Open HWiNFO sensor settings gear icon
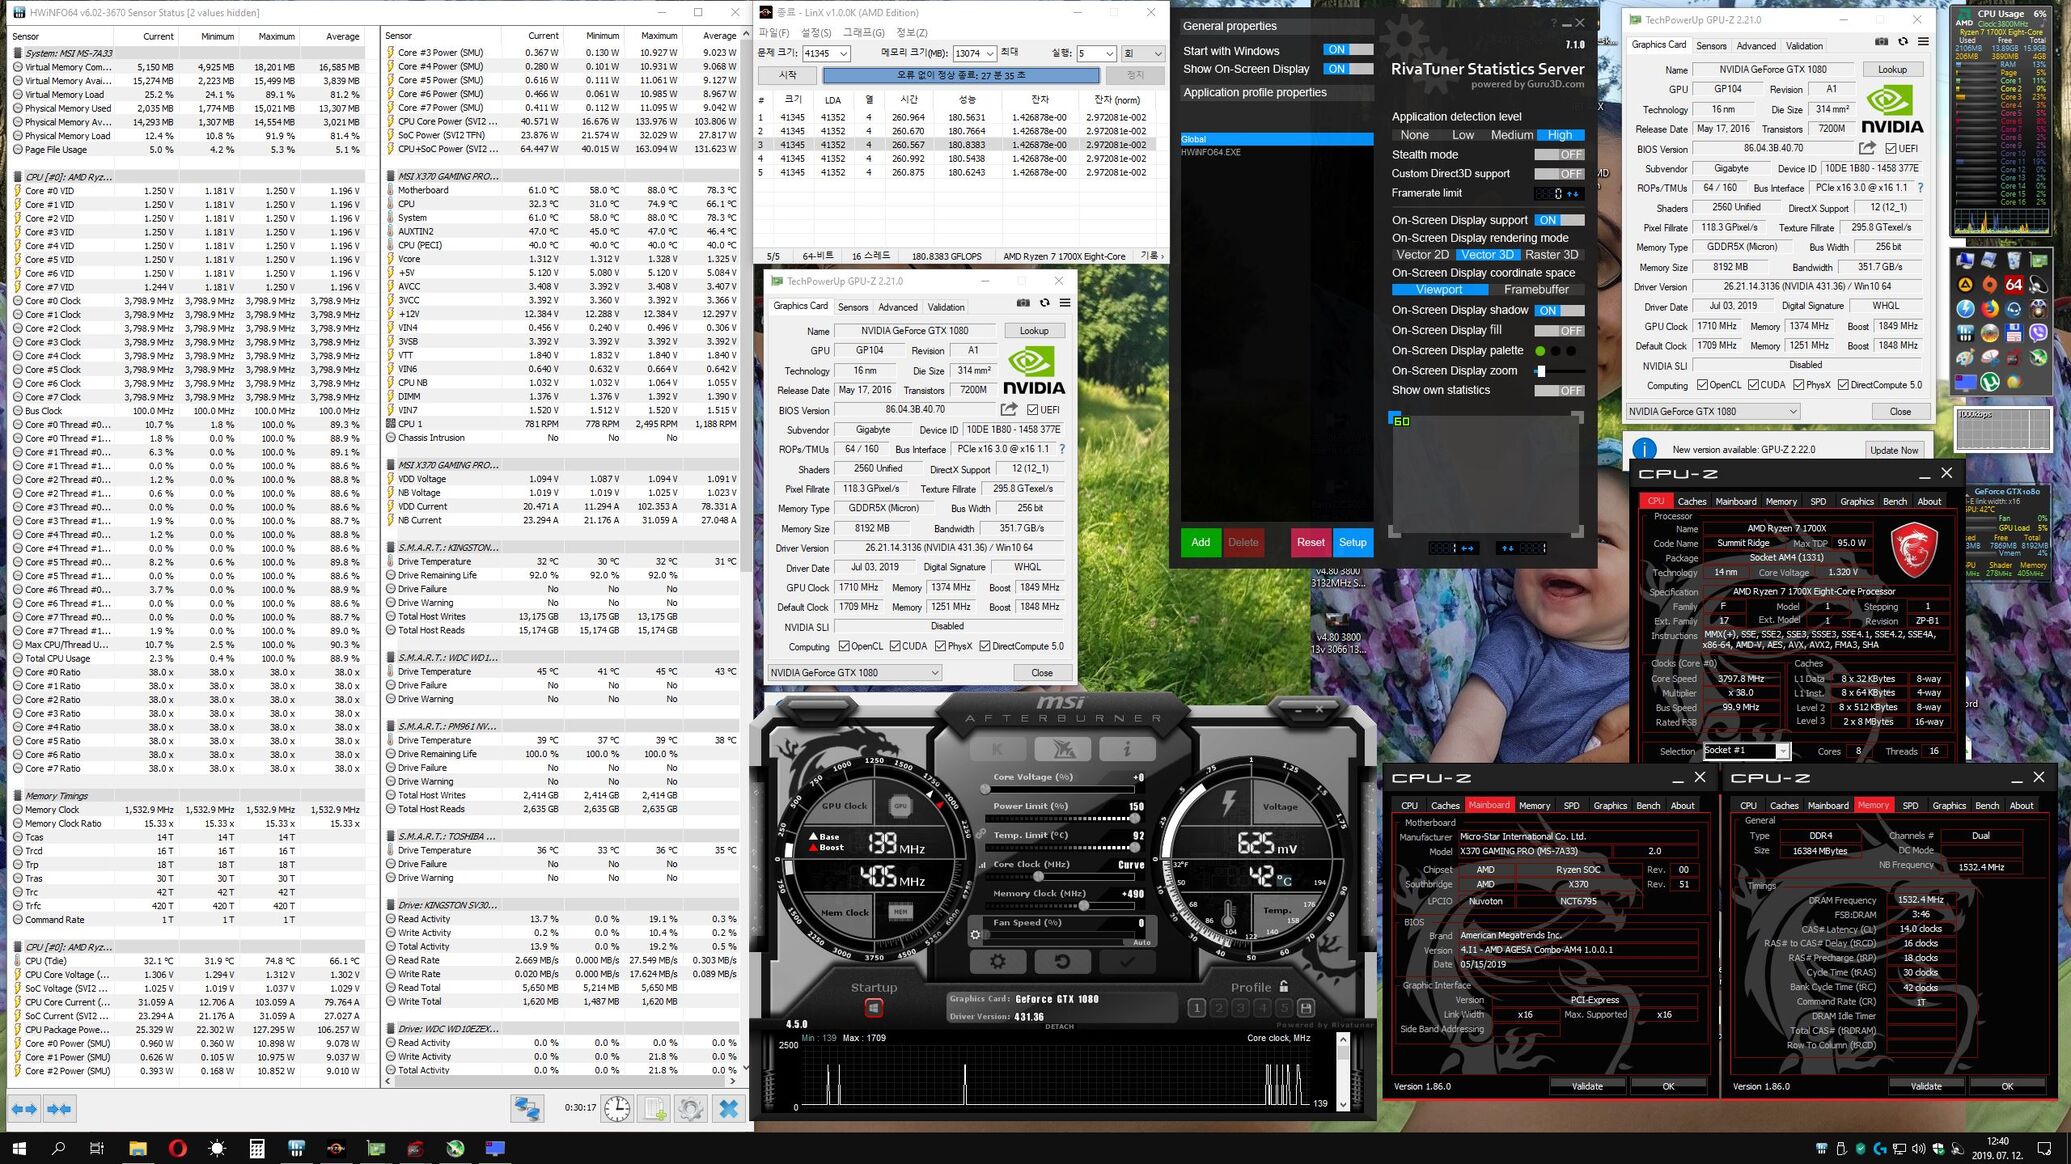Viewport: 2071px width, 1164px height. point(690,1108)
